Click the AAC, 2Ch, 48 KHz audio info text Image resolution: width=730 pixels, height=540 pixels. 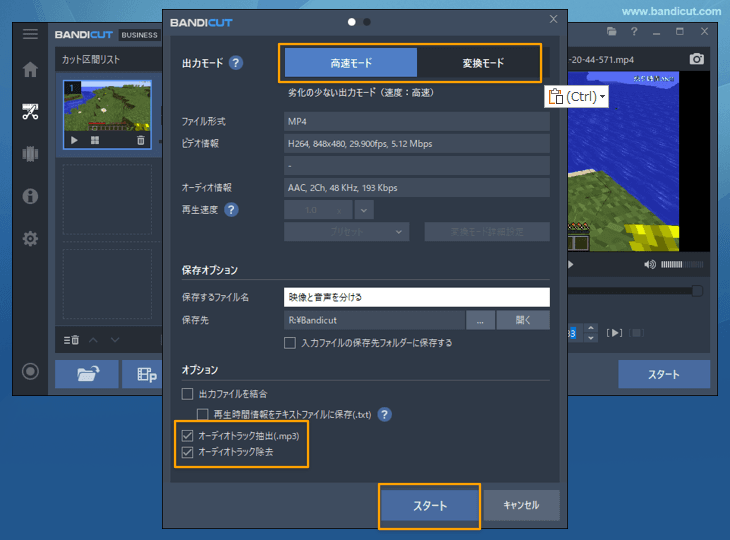pos(343,188)
